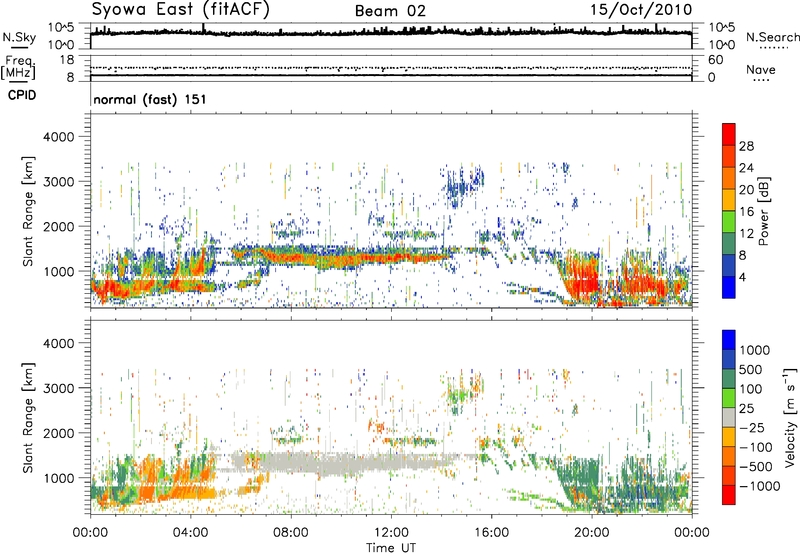Click the 'Power [dB]' colorbar label
The width and height of the screenshot is (800, 554).
point(763,211)
